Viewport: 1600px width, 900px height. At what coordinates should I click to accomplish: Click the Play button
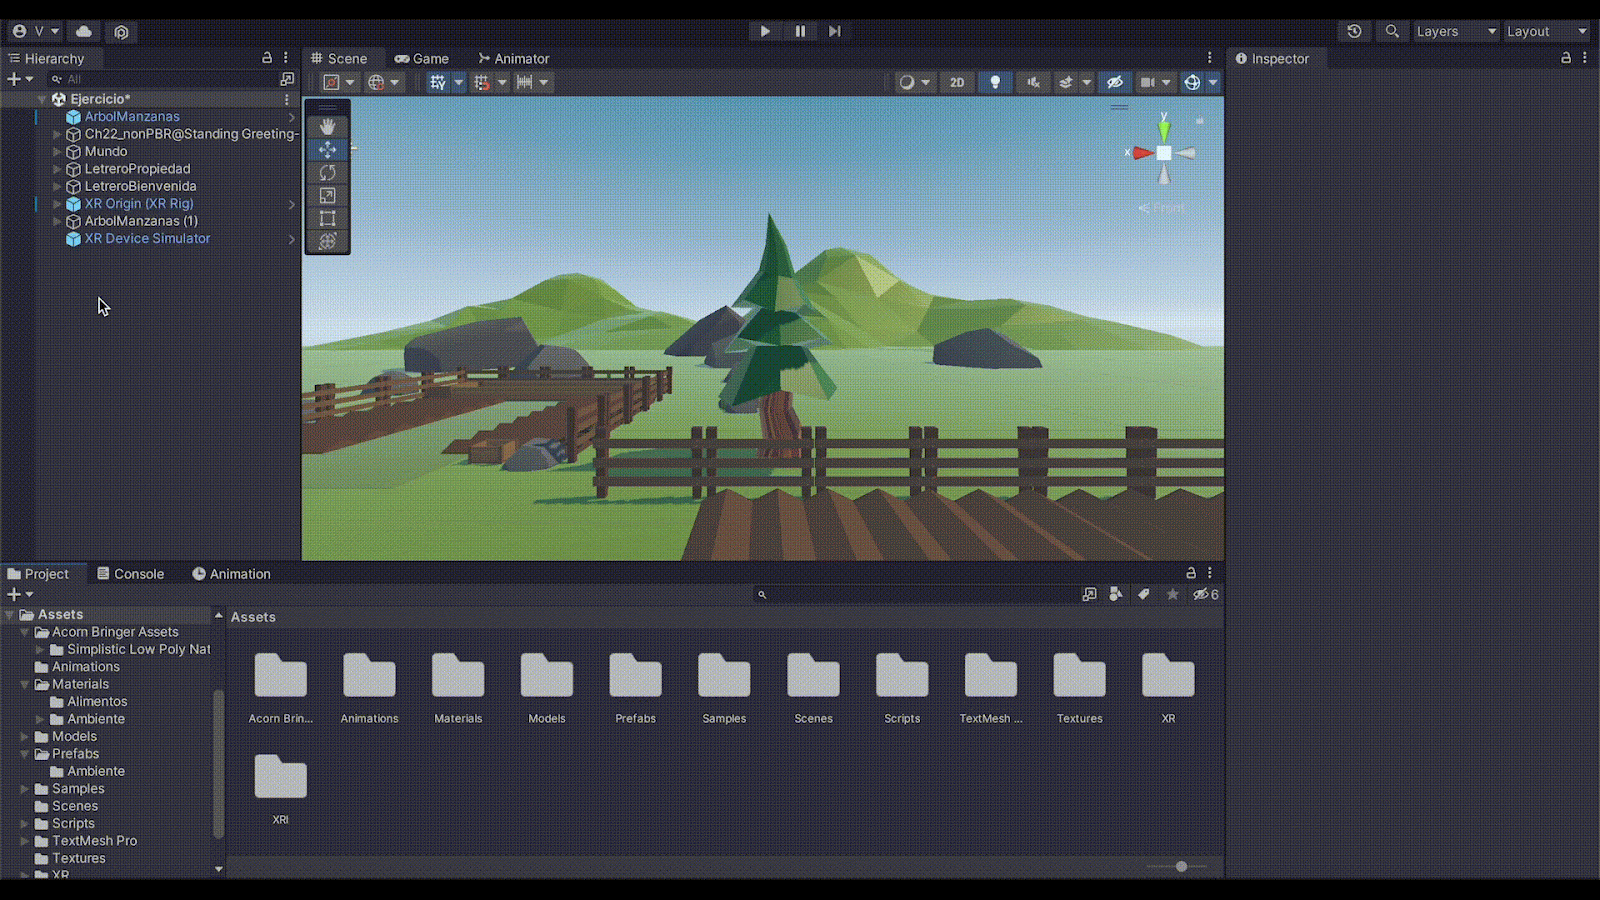[x=765, y=31]
